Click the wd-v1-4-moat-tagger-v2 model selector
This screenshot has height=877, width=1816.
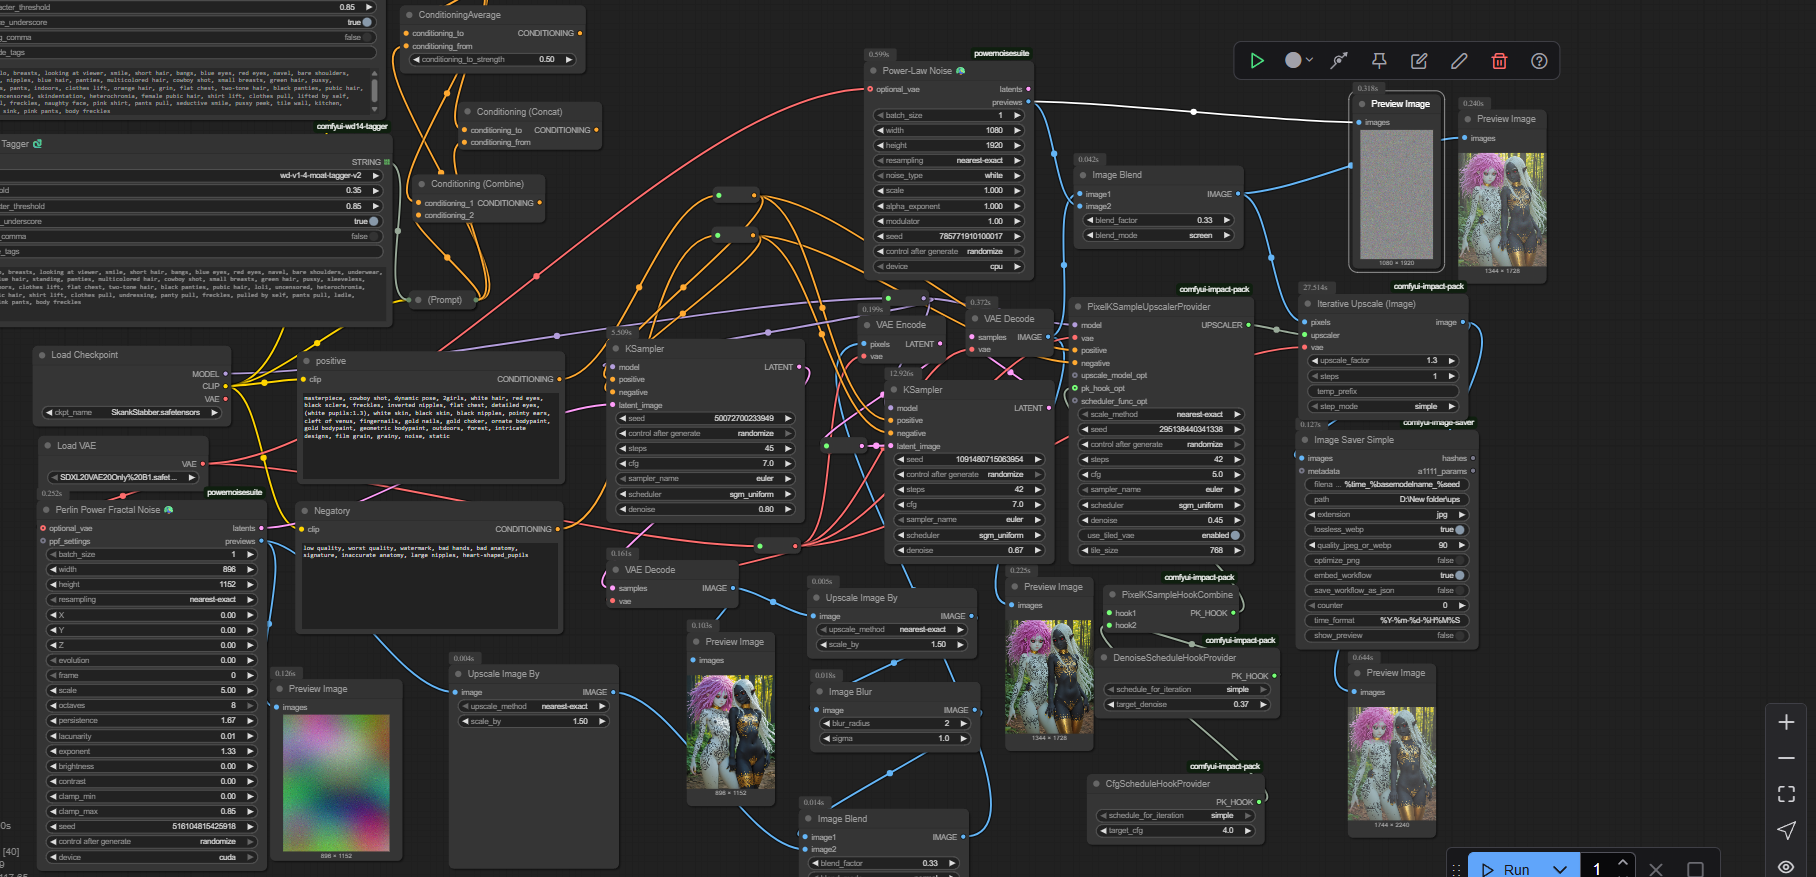tap(188, 175)
